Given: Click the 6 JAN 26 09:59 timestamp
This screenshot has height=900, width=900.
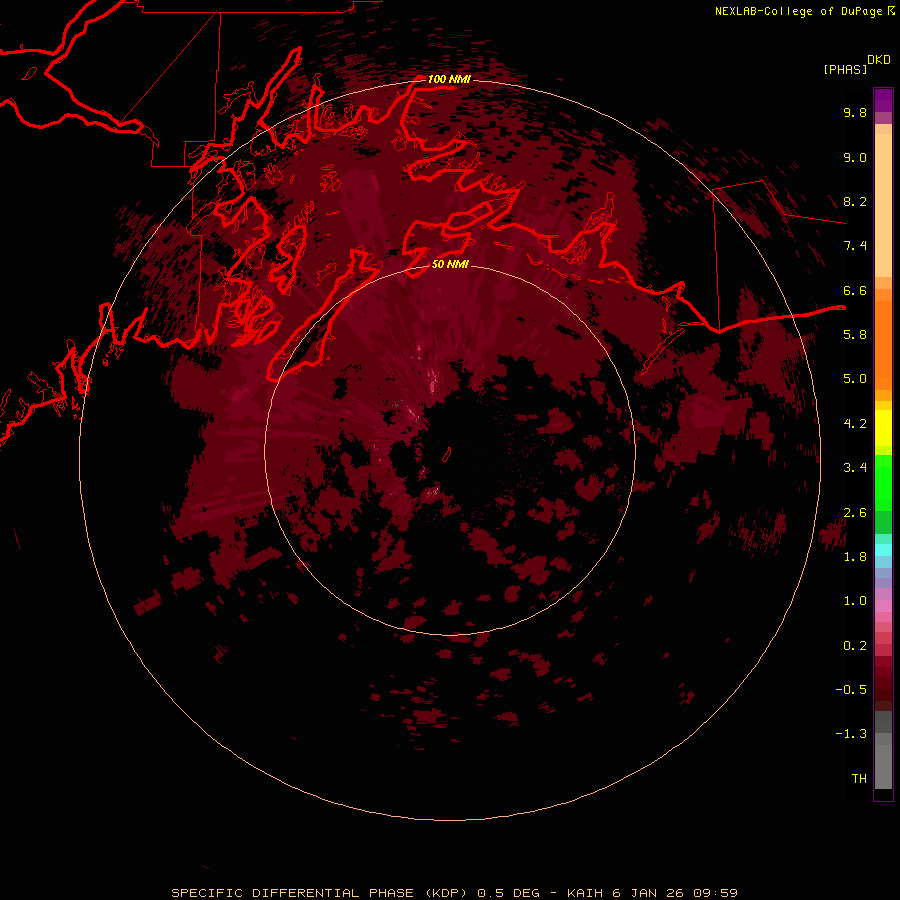Looking at the screenshot, I should pyautogui.click(x=674, y=893).
